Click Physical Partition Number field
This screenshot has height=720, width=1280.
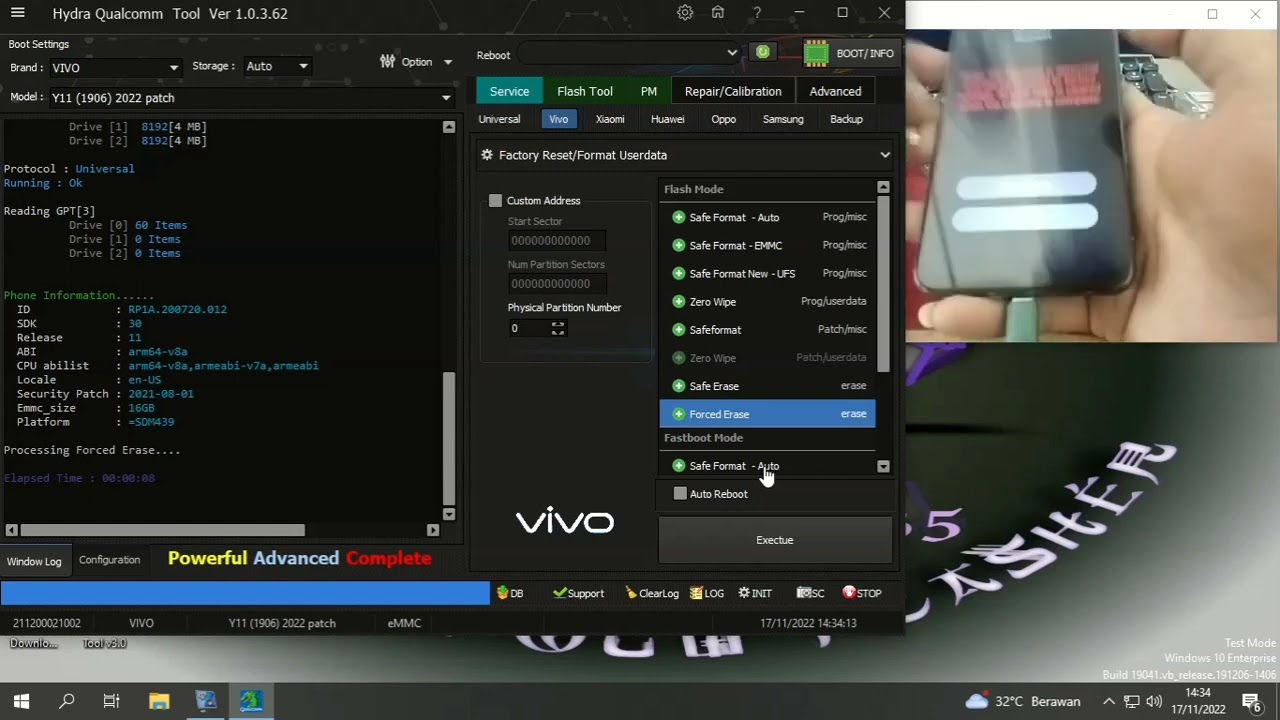click(x=528, y=328)
